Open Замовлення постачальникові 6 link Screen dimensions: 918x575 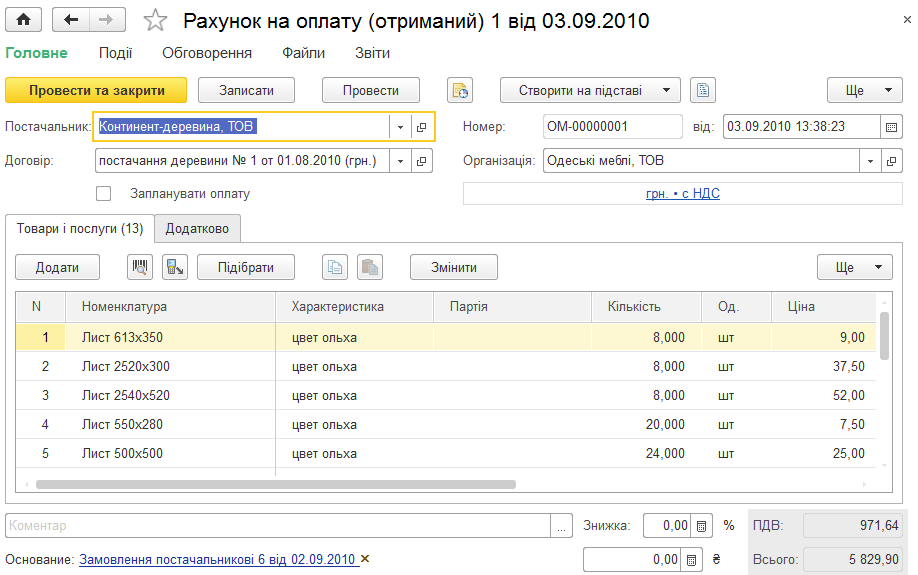pos(217,560)
